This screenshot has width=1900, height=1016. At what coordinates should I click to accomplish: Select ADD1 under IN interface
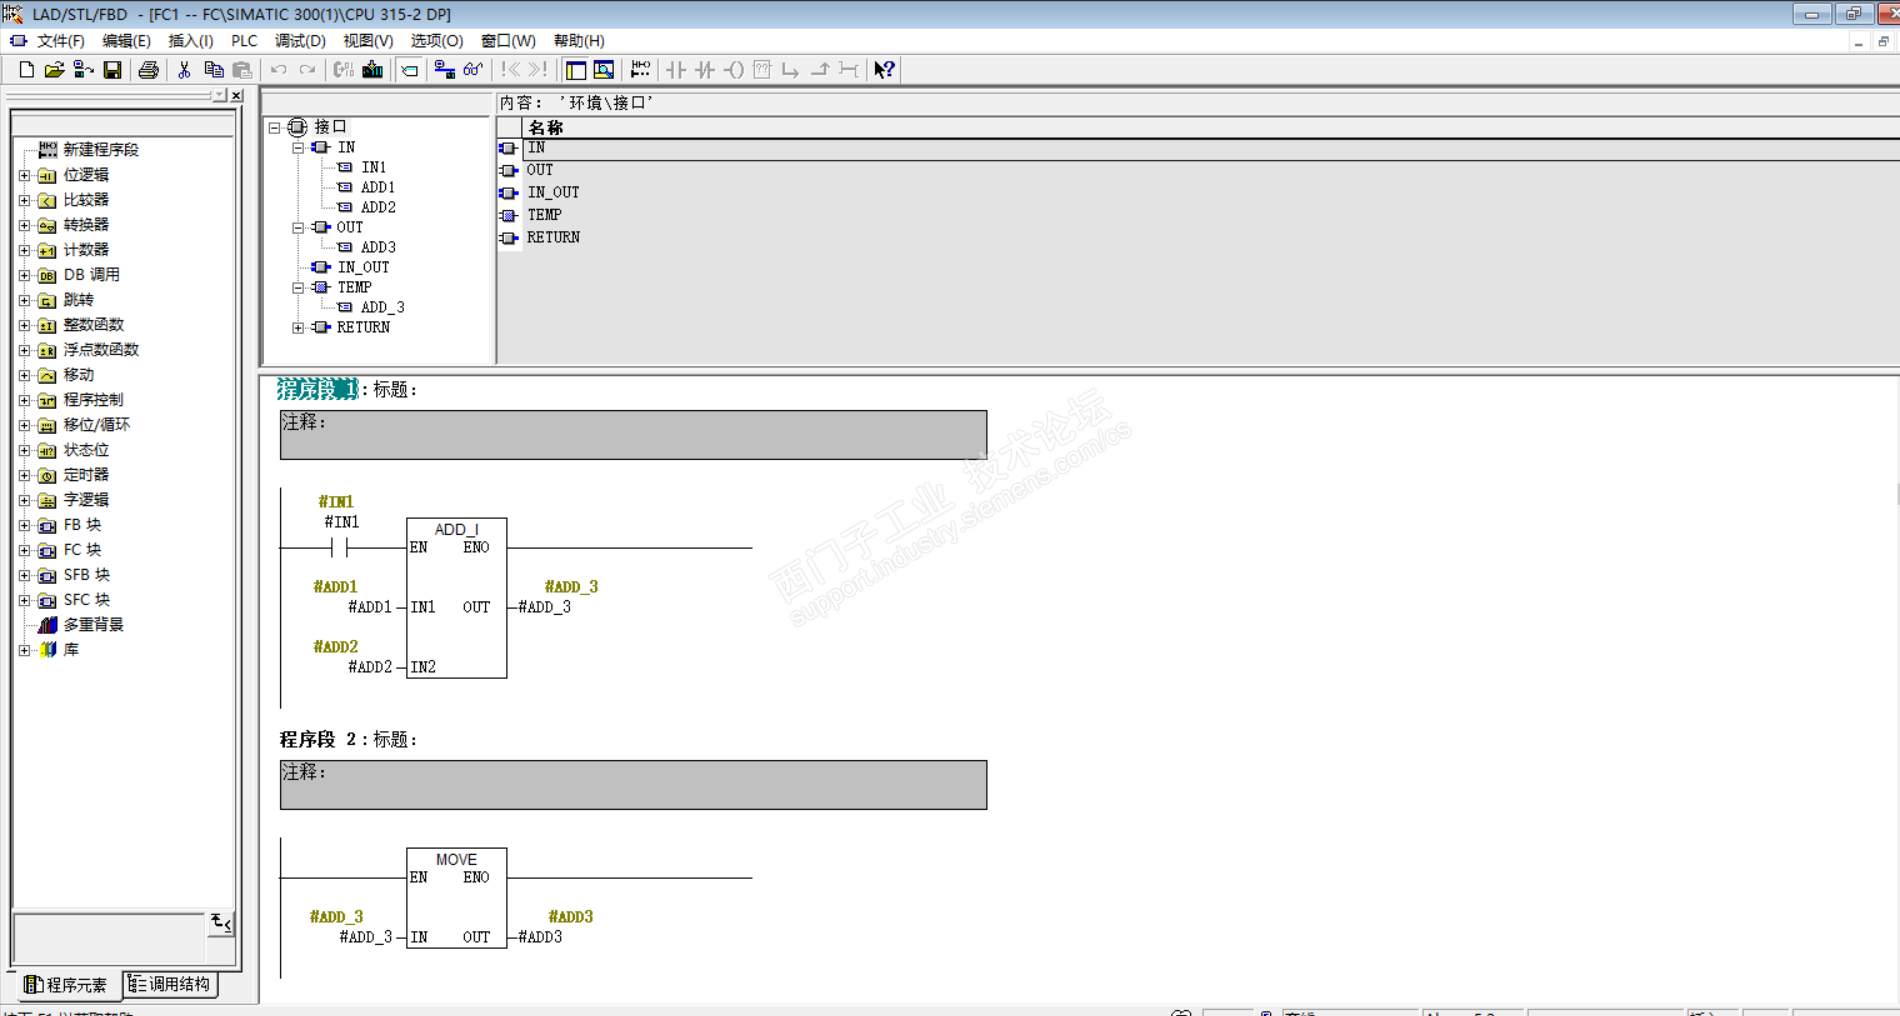(378, 187)
